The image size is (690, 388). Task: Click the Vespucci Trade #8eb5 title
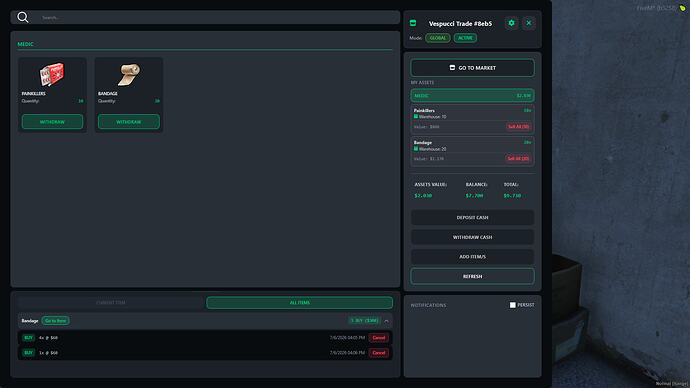[x=460, y=23]
